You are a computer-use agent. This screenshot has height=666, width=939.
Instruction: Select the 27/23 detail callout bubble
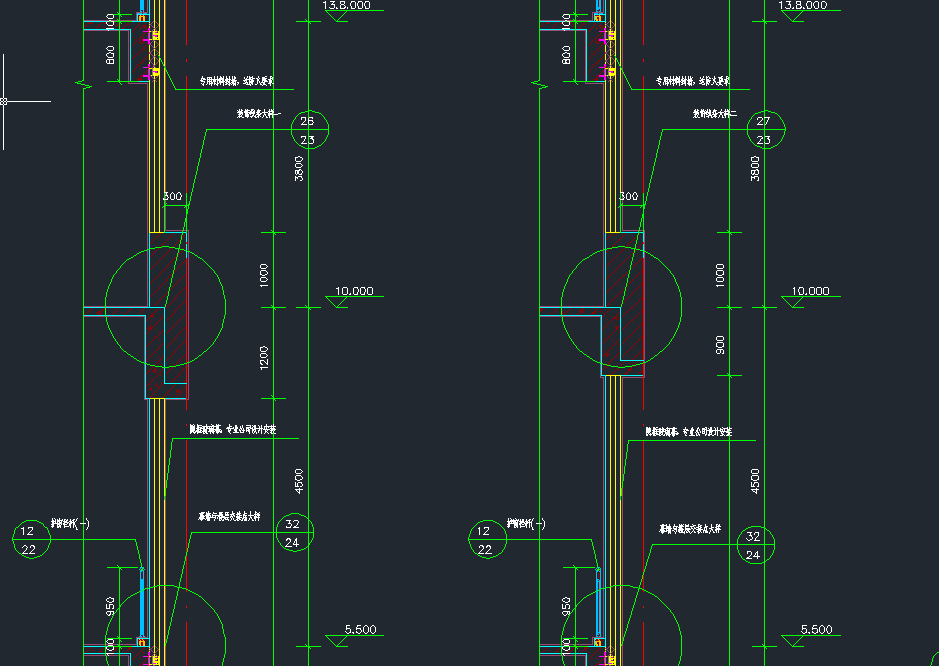click(766, 130)
